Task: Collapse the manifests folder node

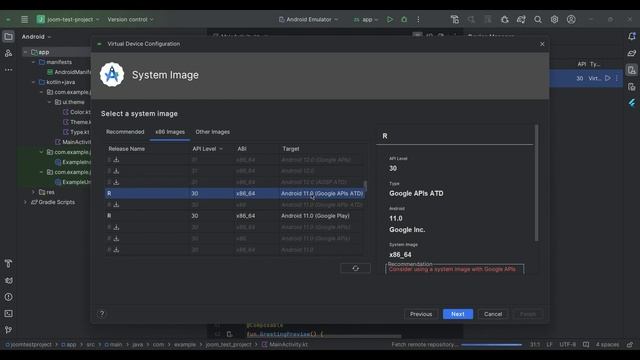Action: (x=33, y=62)
